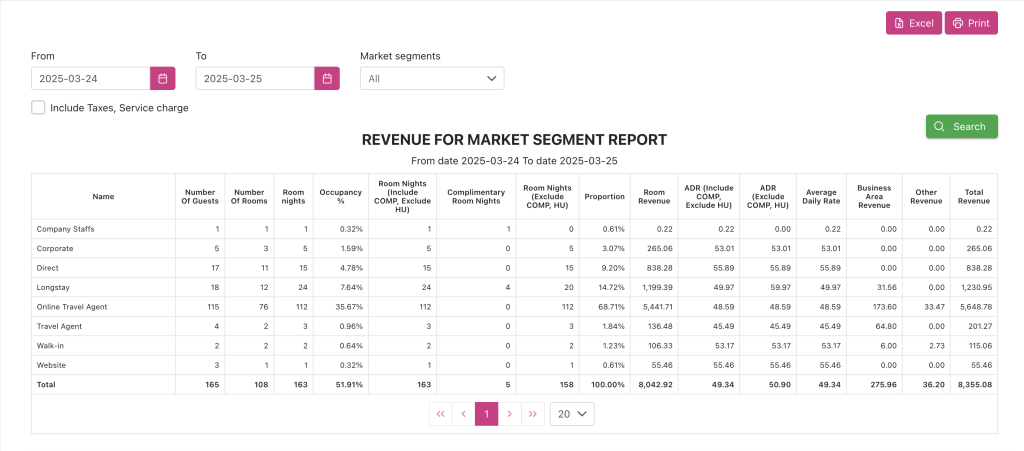Click the Occupancy % column header
1024x451 pixels.
coord(339,196)
